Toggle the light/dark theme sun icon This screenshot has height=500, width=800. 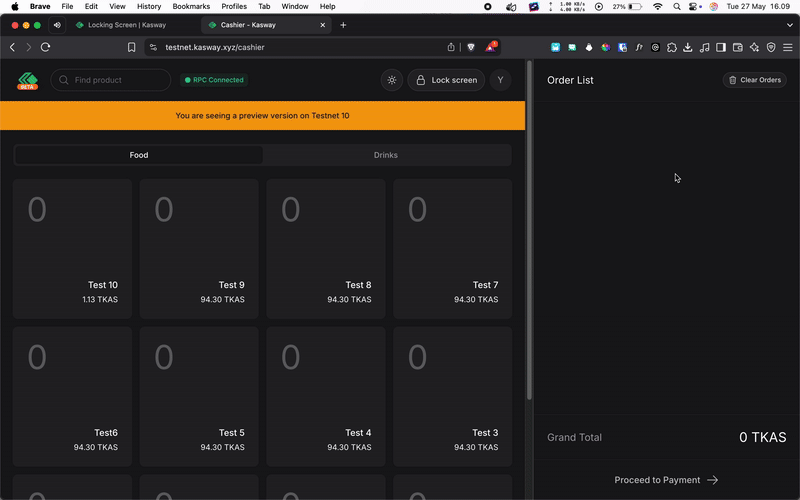pyautogui.click(x=392, y=80)
